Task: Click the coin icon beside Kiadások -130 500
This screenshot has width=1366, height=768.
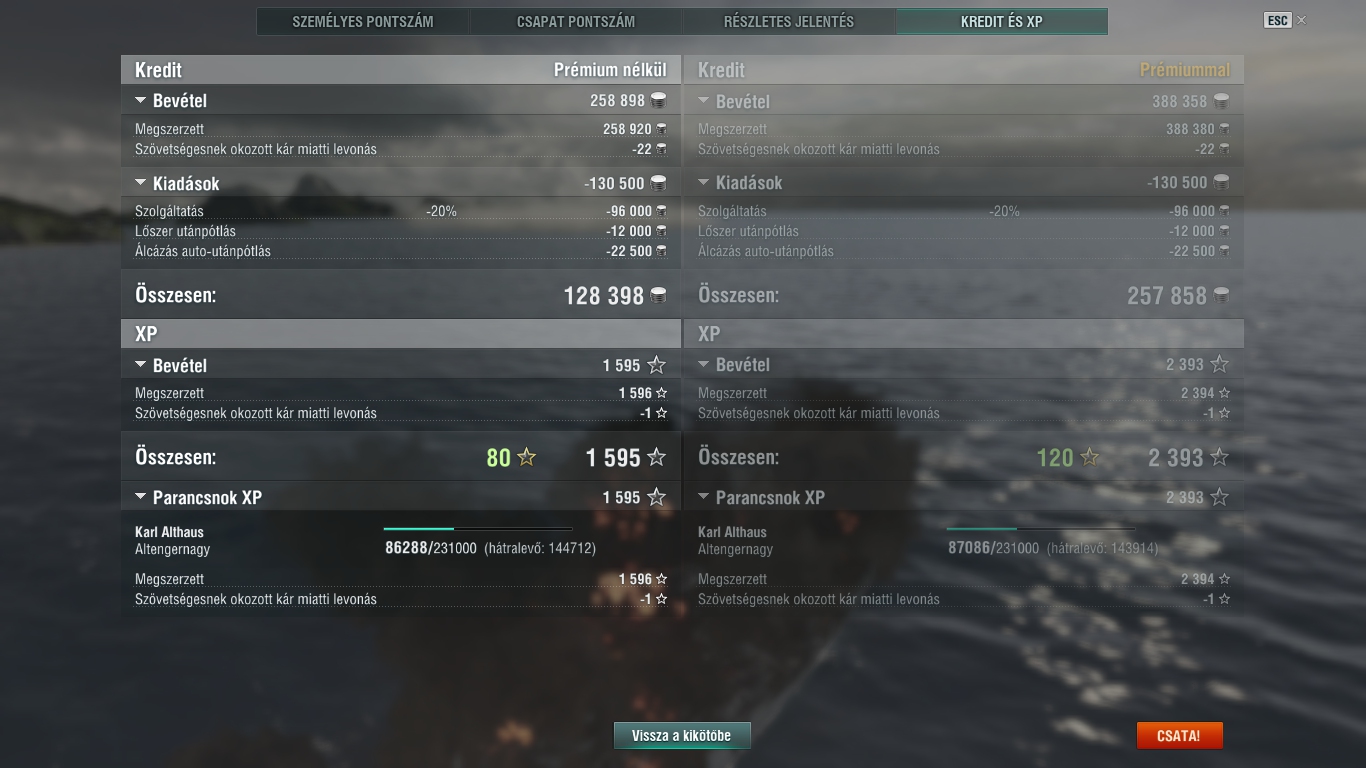Action: (x=658, y=183)
